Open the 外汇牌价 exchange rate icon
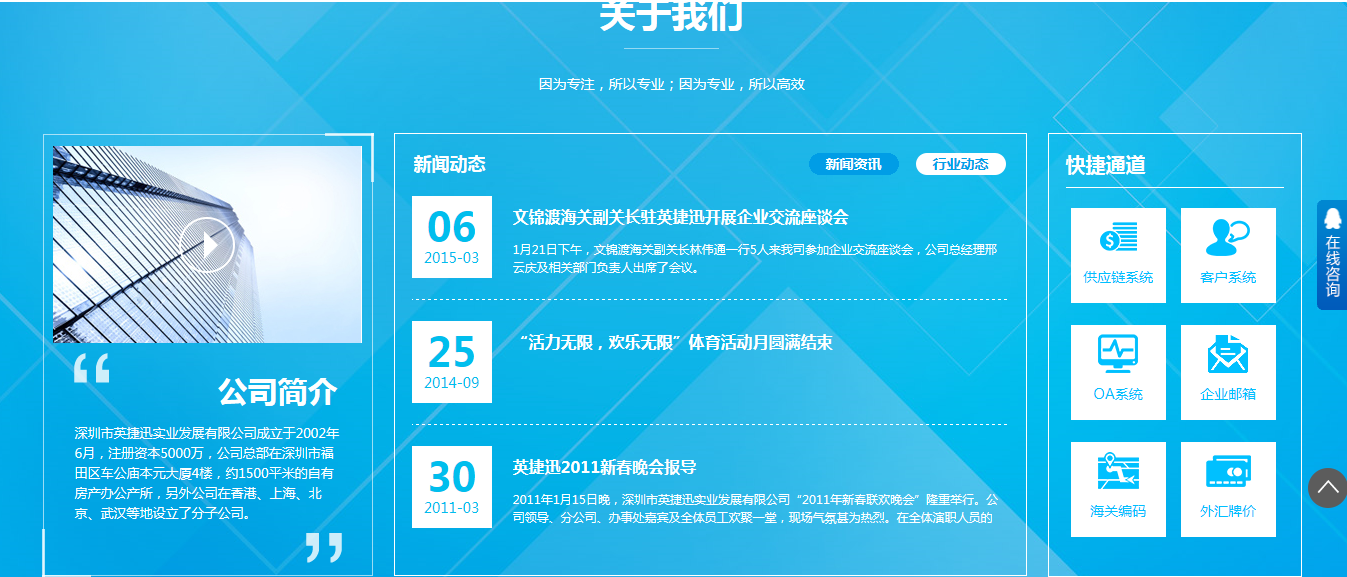This screenshot has width=1347, height=577. pos(1227,489)
